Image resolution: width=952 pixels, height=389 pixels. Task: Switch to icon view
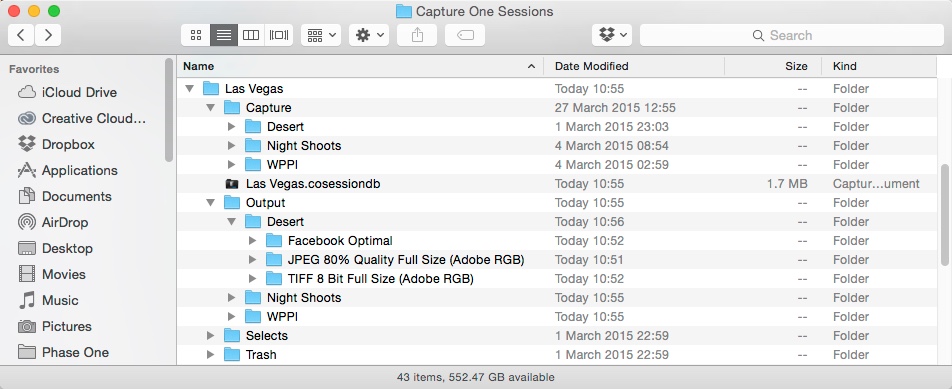click(196, 35)
